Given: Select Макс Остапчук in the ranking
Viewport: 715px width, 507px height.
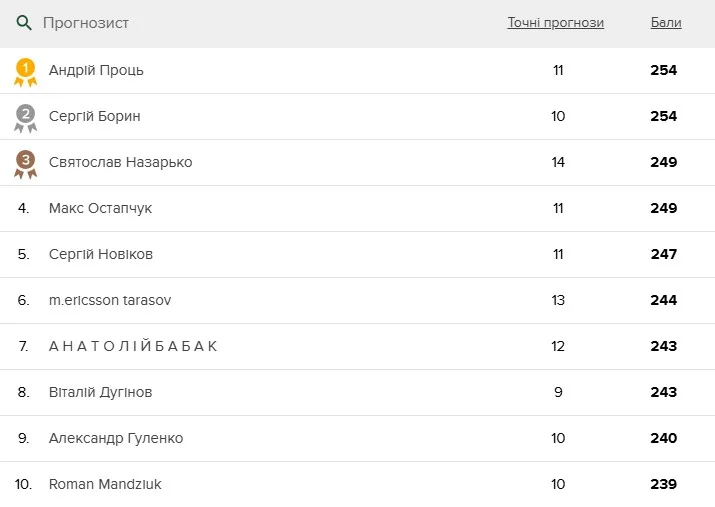Looking at the screenshot, I should (100, 208).
